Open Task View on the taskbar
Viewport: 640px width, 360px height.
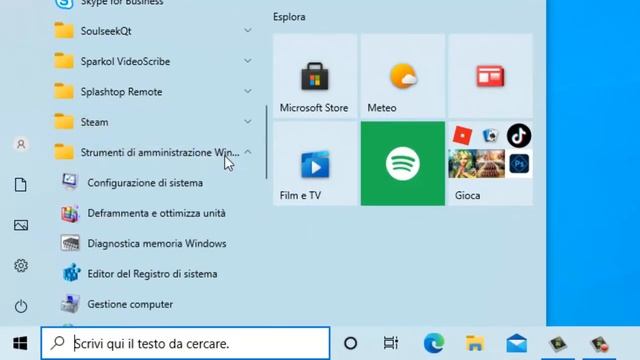(x=391, y=343)
